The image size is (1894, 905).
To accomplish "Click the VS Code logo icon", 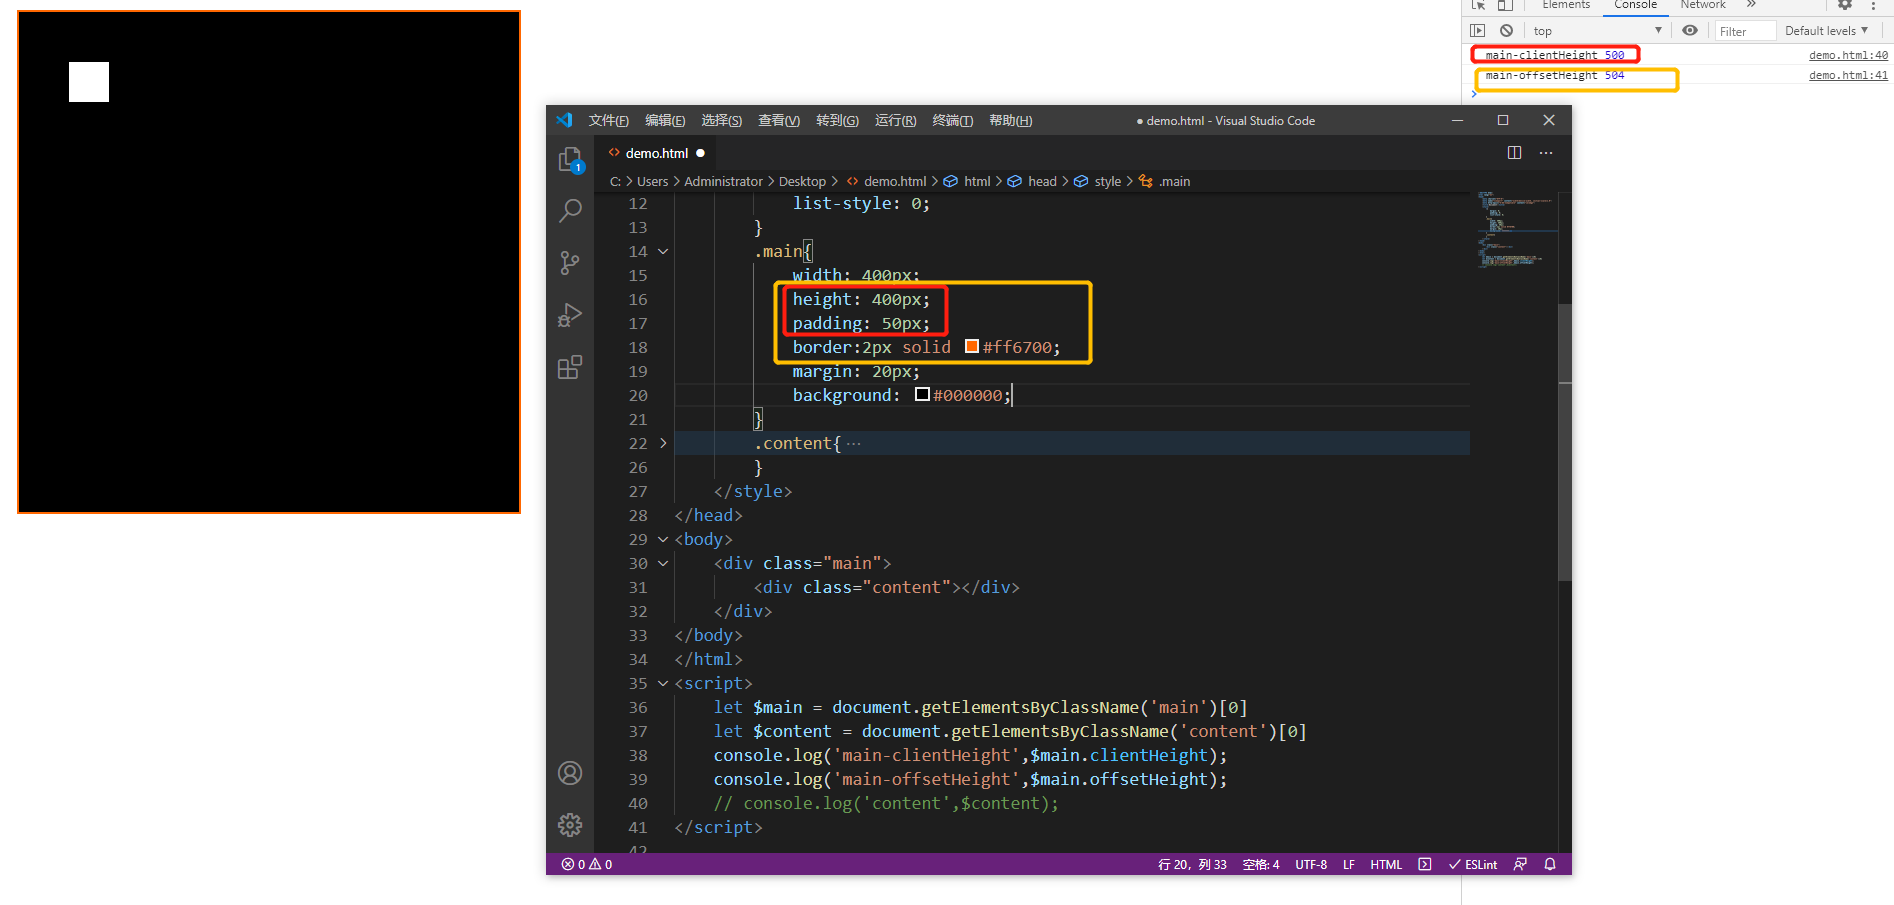I will tap(565, 120).
